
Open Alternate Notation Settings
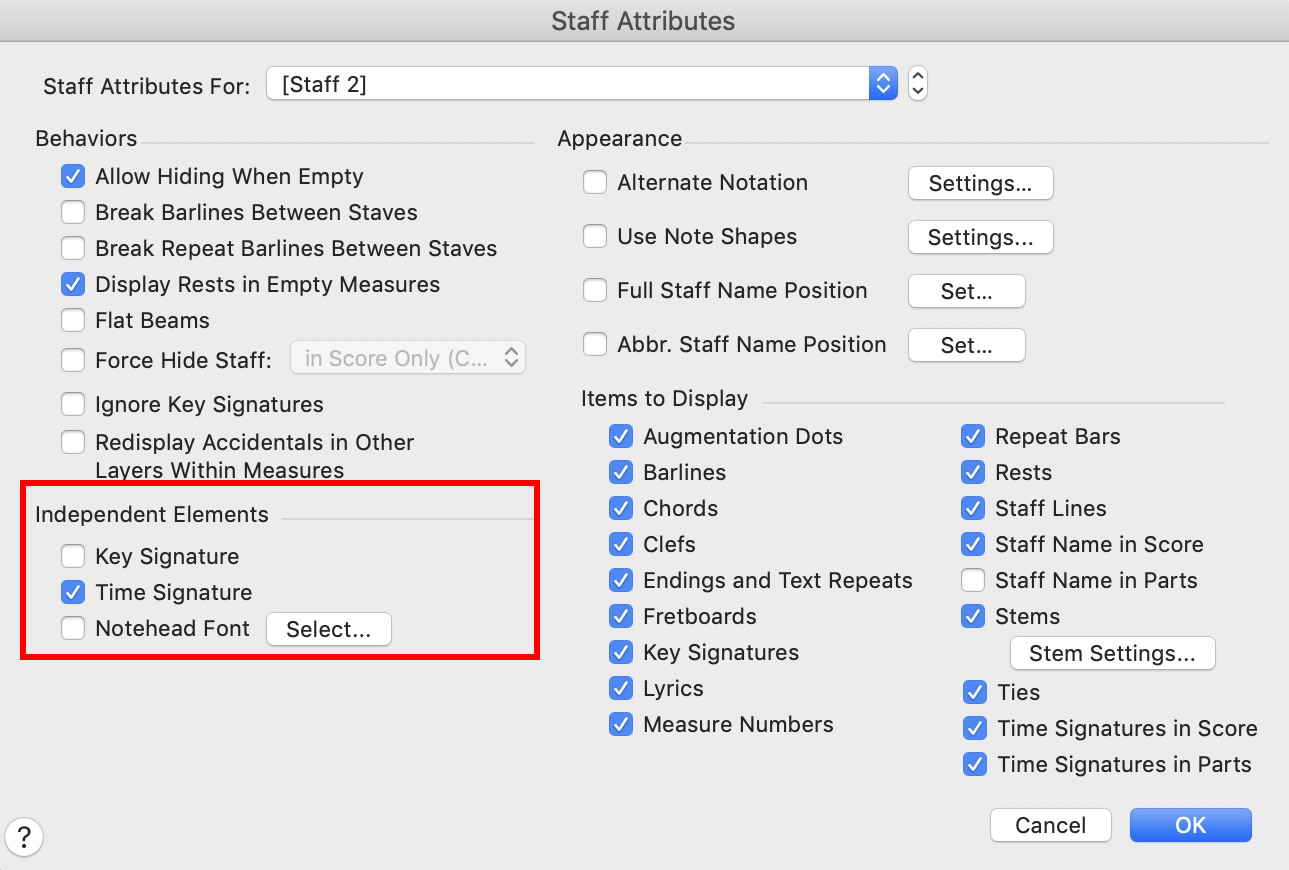click(980, 184)
